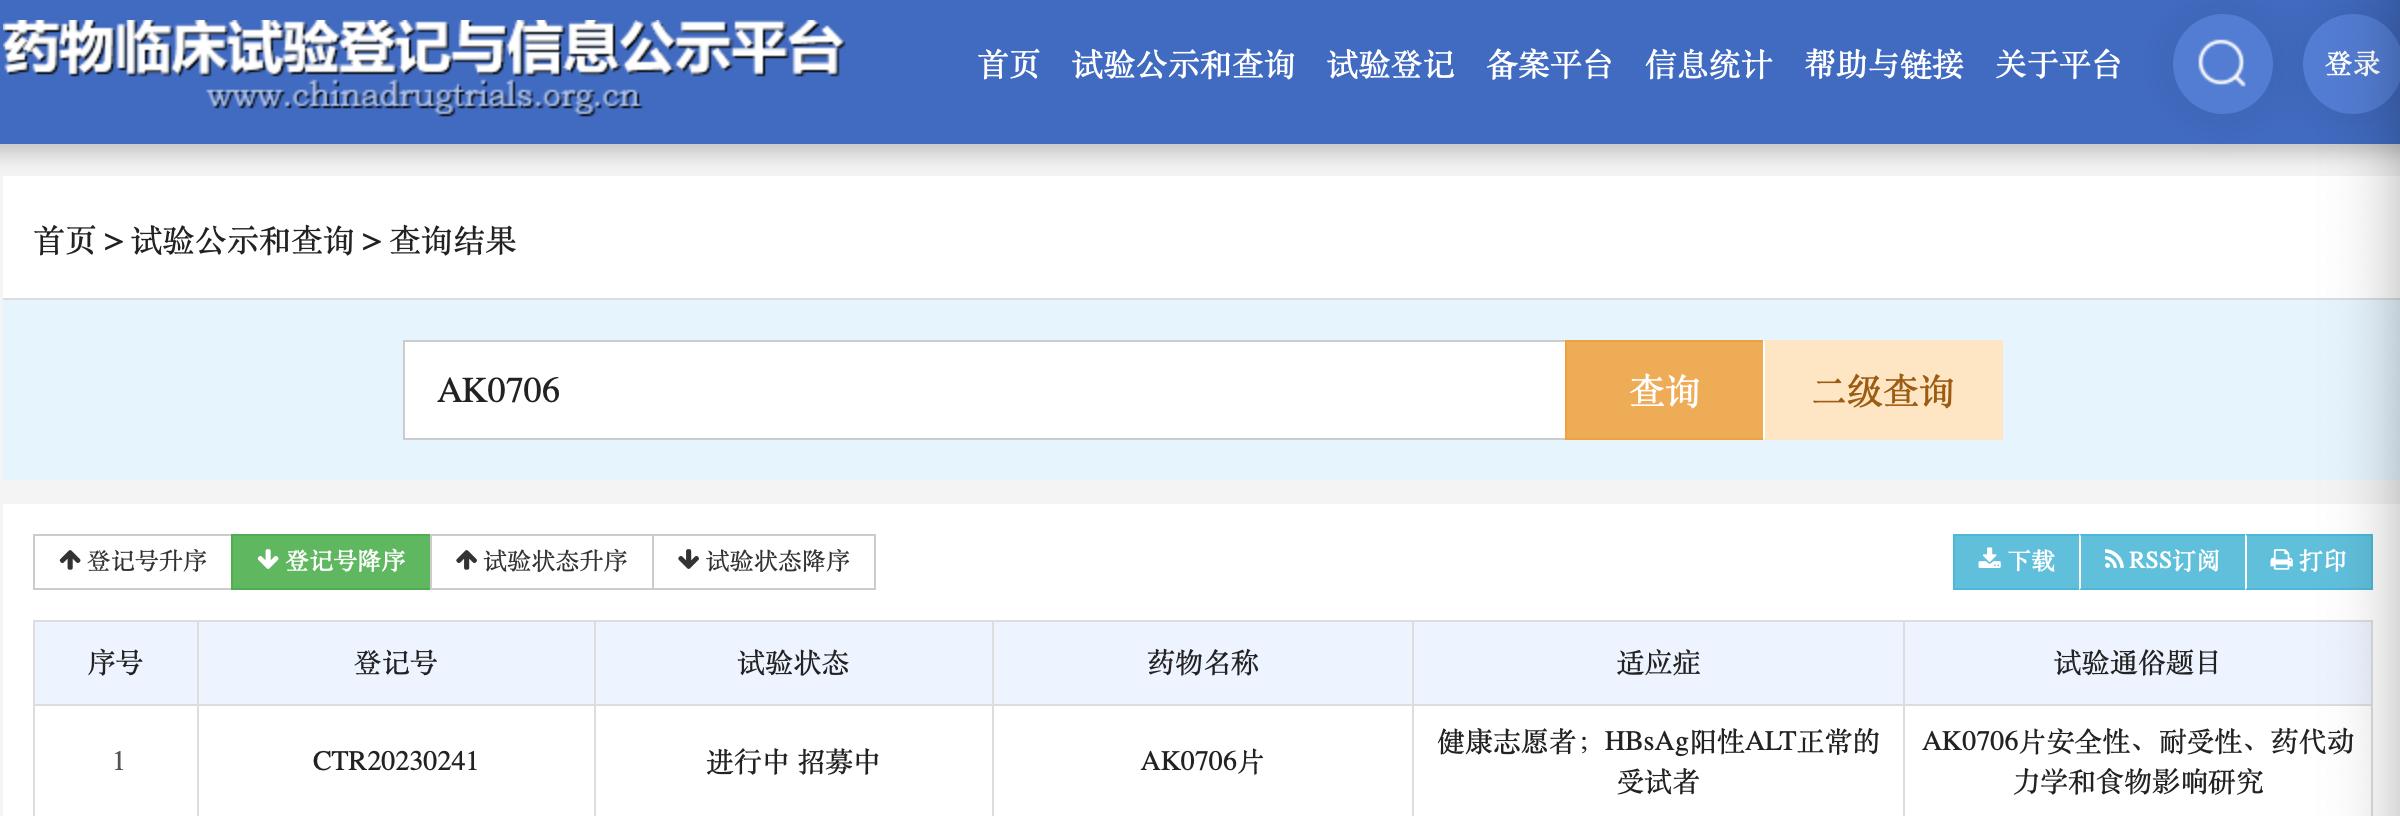This screenshot has height=816, width=2400.
Task: Click the 下载 download icon button
Action: point(2016,561)
